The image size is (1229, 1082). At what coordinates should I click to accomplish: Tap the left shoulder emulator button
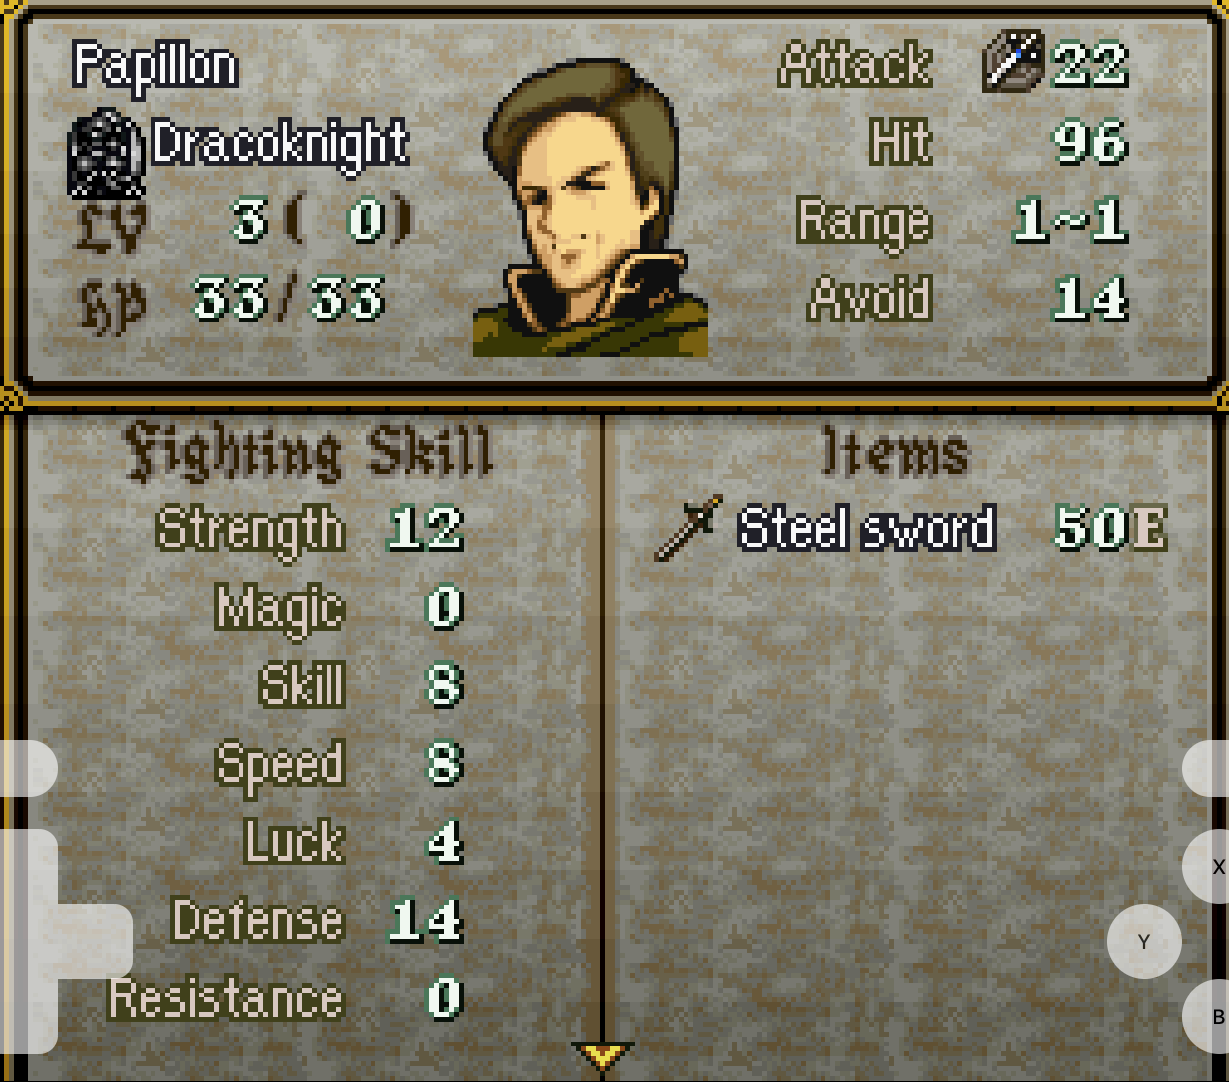(28, 768)
